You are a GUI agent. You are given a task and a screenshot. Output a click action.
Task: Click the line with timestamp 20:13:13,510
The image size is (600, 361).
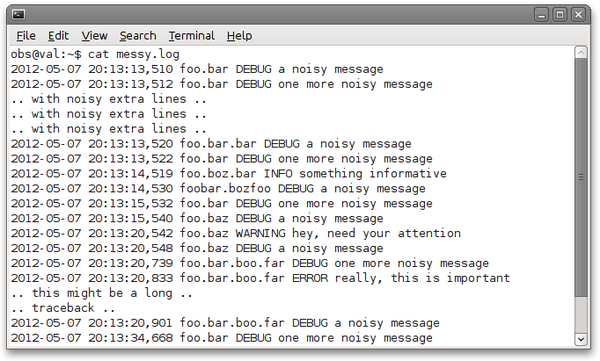tap(197, 69)
